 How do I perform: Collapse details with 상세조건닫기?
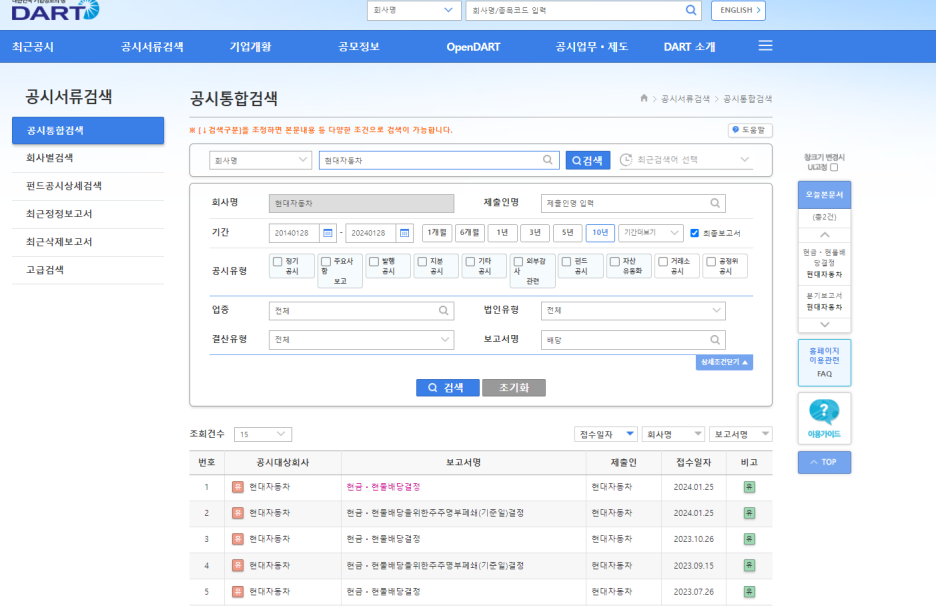pyautogui.click(x=724, y=362)
